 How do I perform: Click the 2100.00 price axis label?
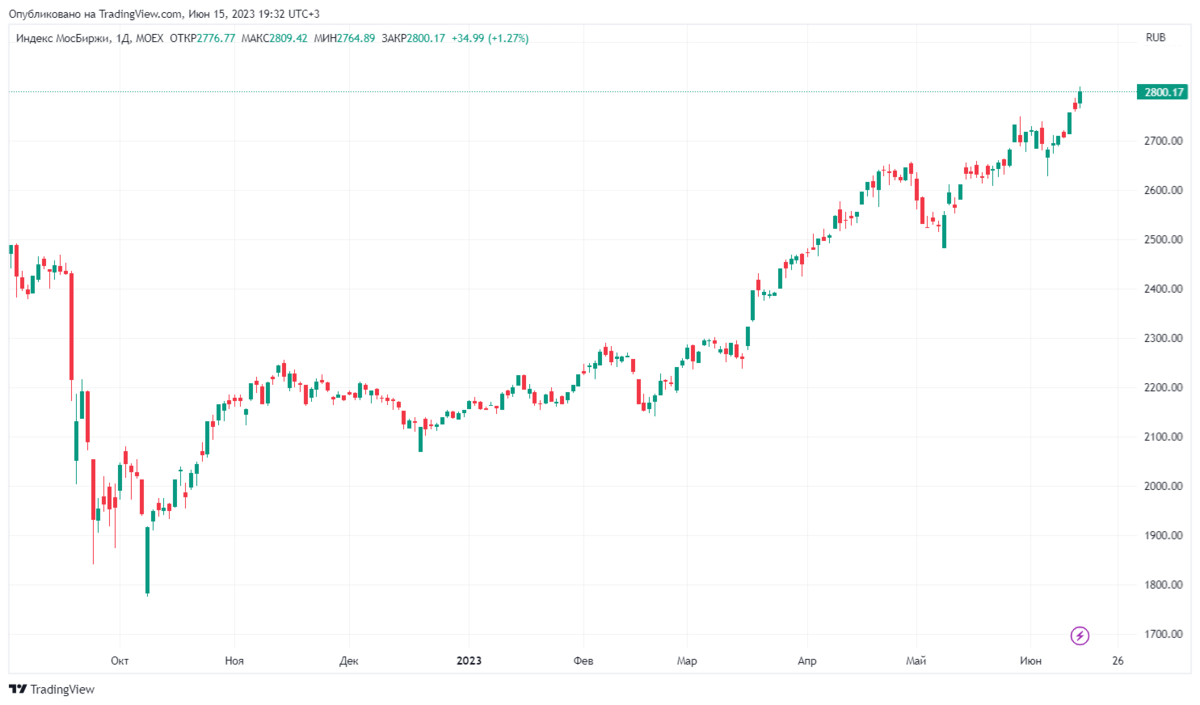tap(1164, 437)
